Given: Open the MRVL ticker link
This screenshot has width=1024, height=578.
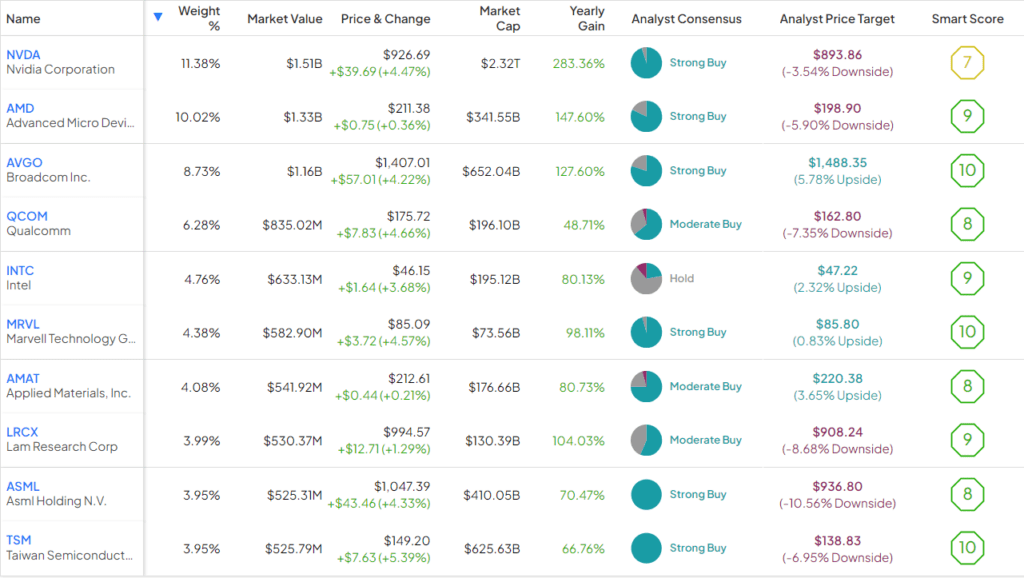Looking at the screenshot, I should pyautogui.click(x=24, y=325).
